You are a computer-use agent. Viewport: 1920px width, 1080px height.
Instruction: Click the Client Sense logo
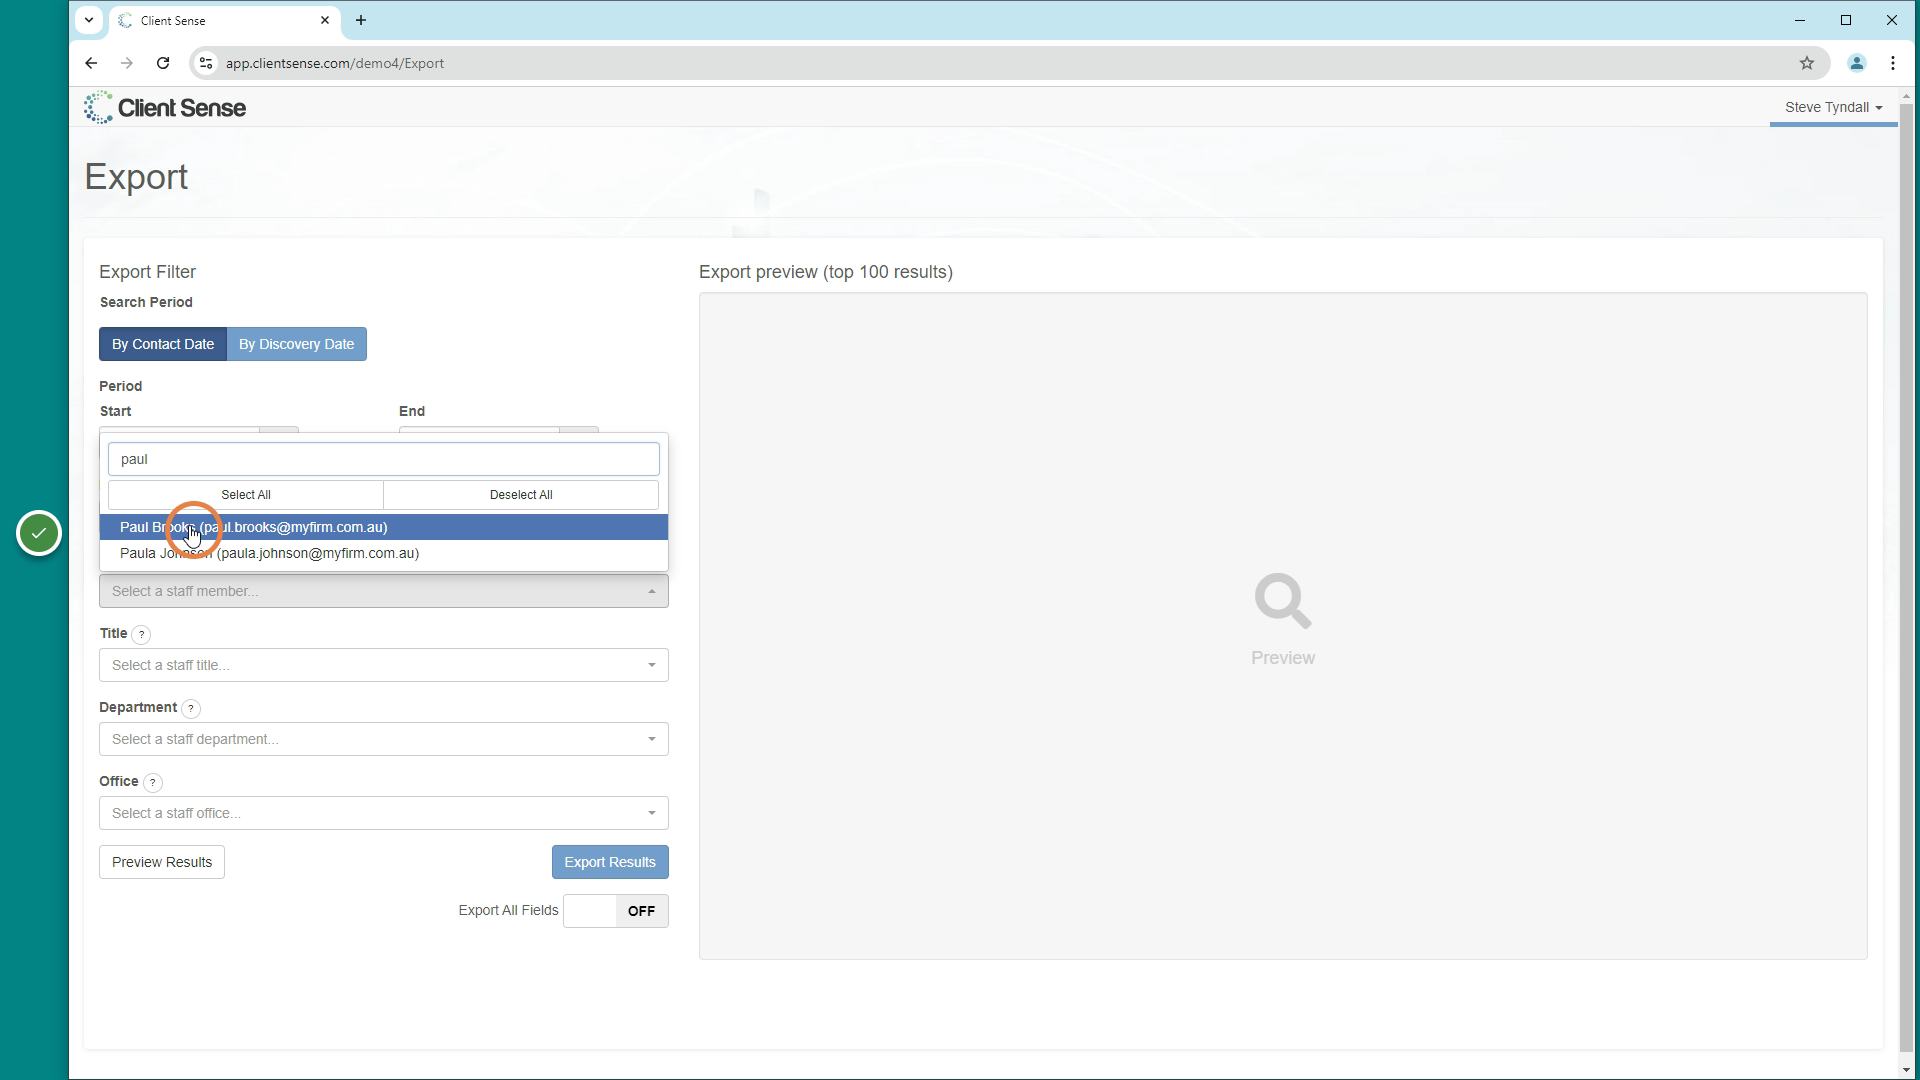(165, 107)
